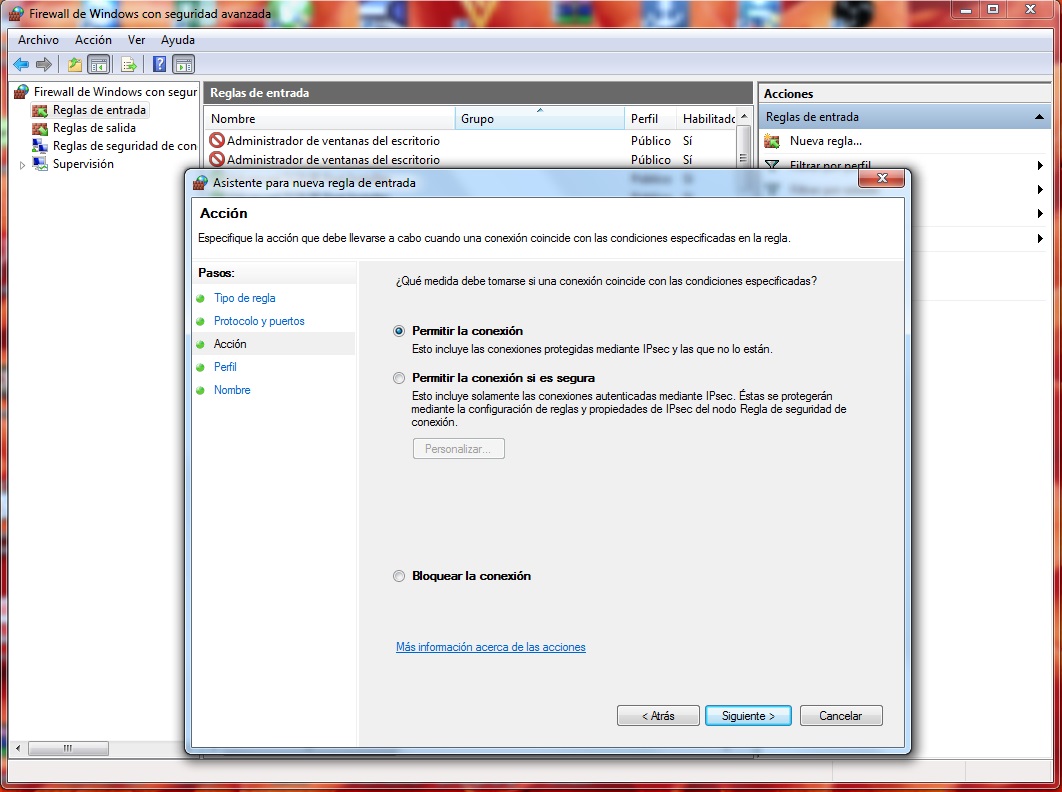Expand the Supervisión tree node
Viewport: 1062px width, 792px height.
tap(22, 165)
